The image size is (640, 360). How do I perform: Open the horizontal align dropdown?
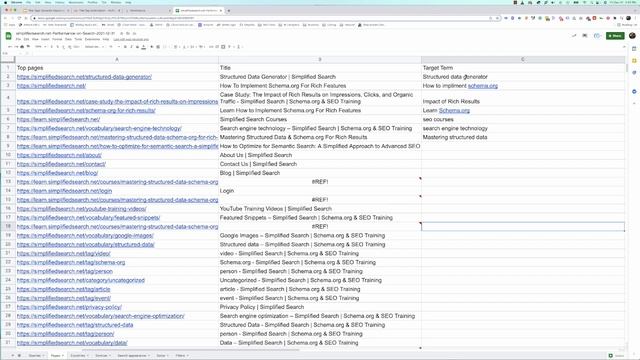coord(176,47)
